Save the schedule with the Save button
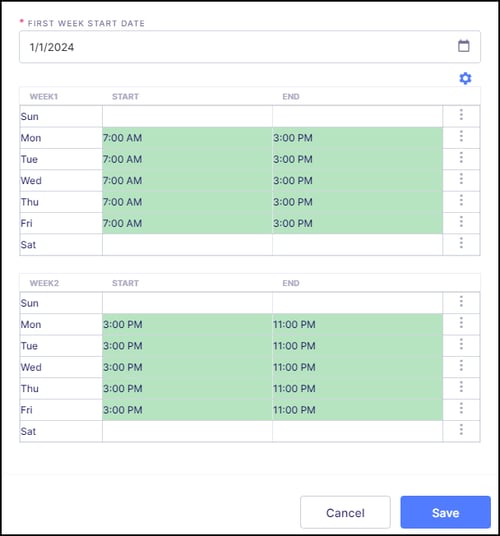The image size is (500, 536). [x=446, y=512]
